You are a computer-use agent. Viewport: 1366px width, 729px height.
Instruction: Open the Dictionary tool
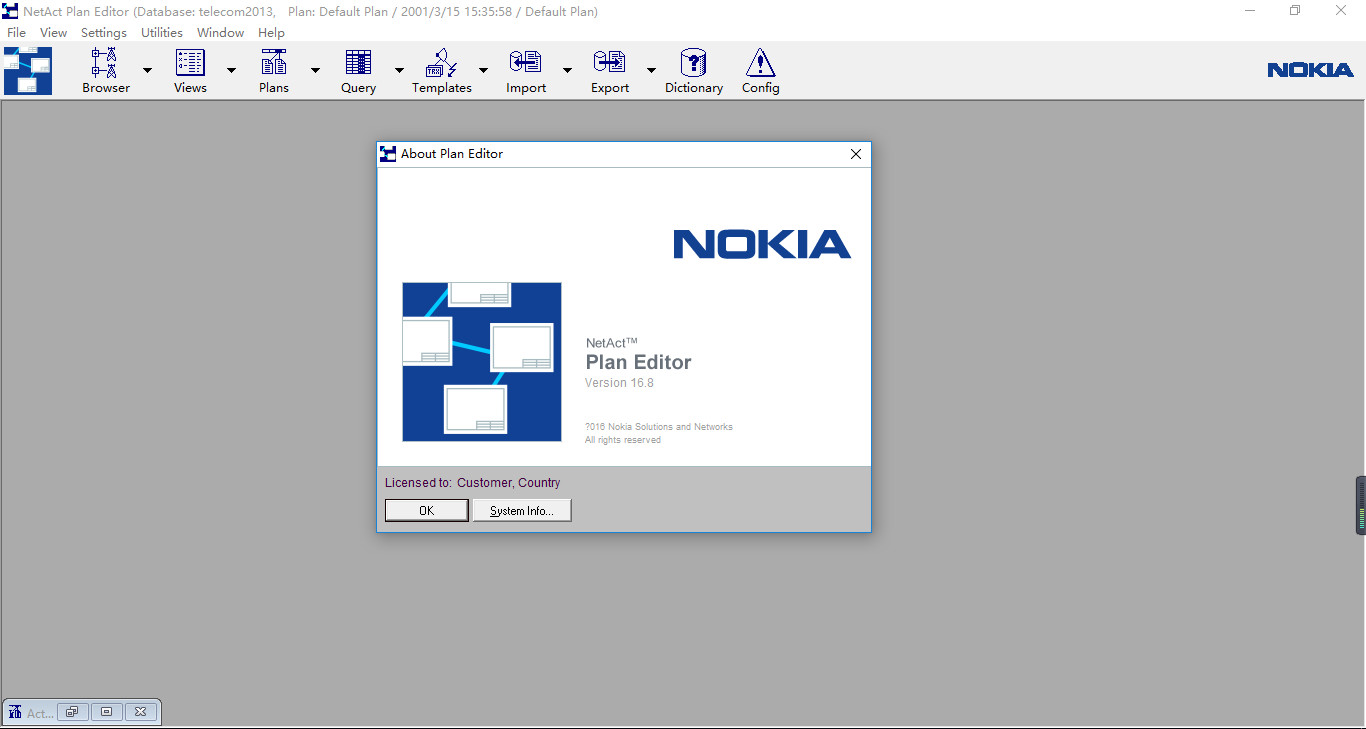click(x=693, y=68)
